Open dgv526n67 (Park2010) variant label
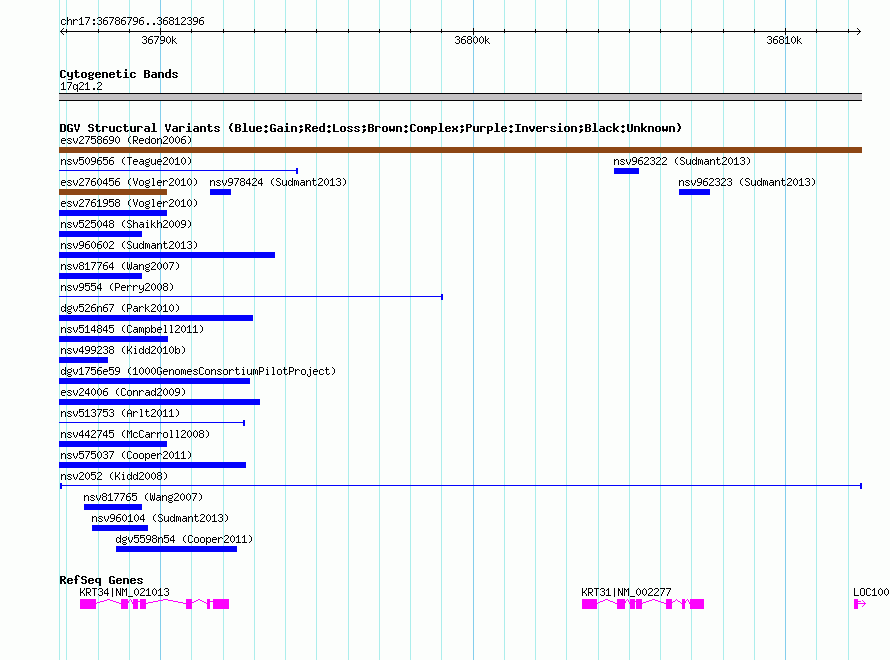Image resolution: width=890 pixels, height=660 pixels. 120,308
